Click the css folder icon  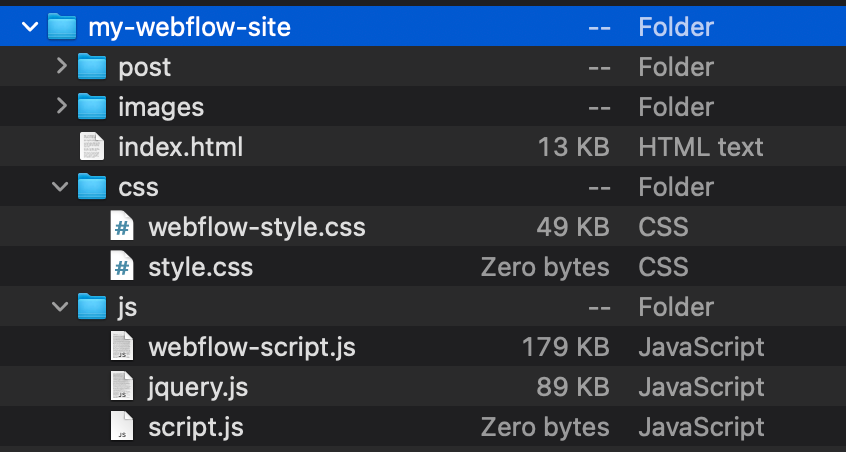(92, 187)
